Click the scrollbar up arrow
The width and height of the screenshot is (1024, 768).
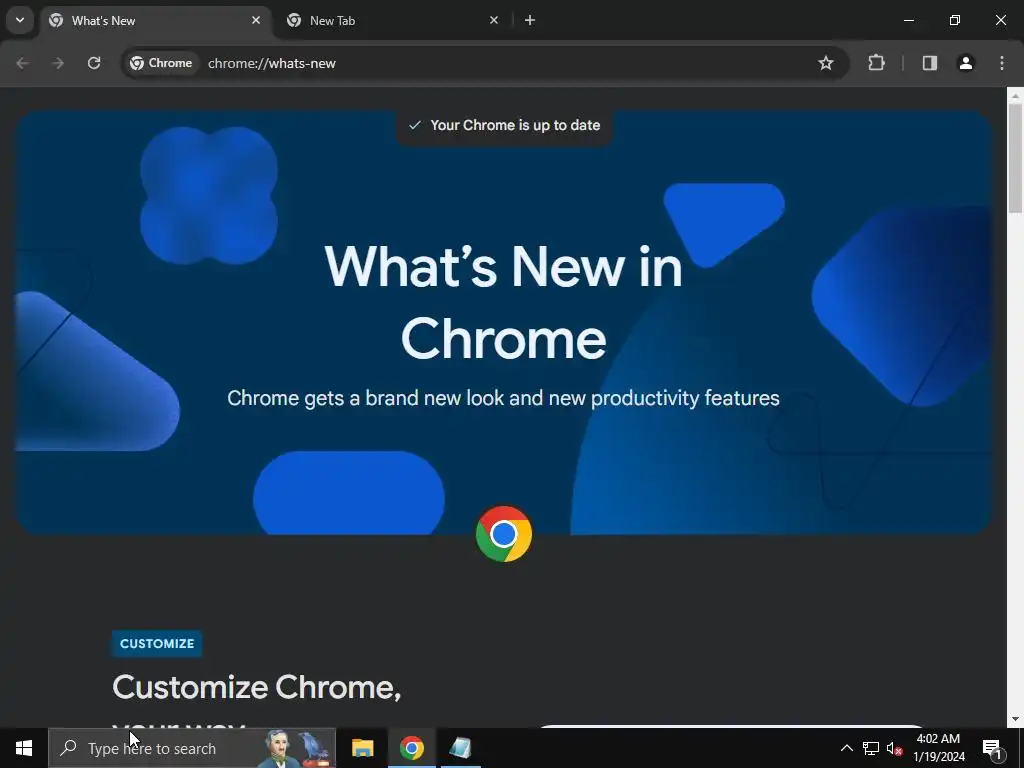point(1015,95)
